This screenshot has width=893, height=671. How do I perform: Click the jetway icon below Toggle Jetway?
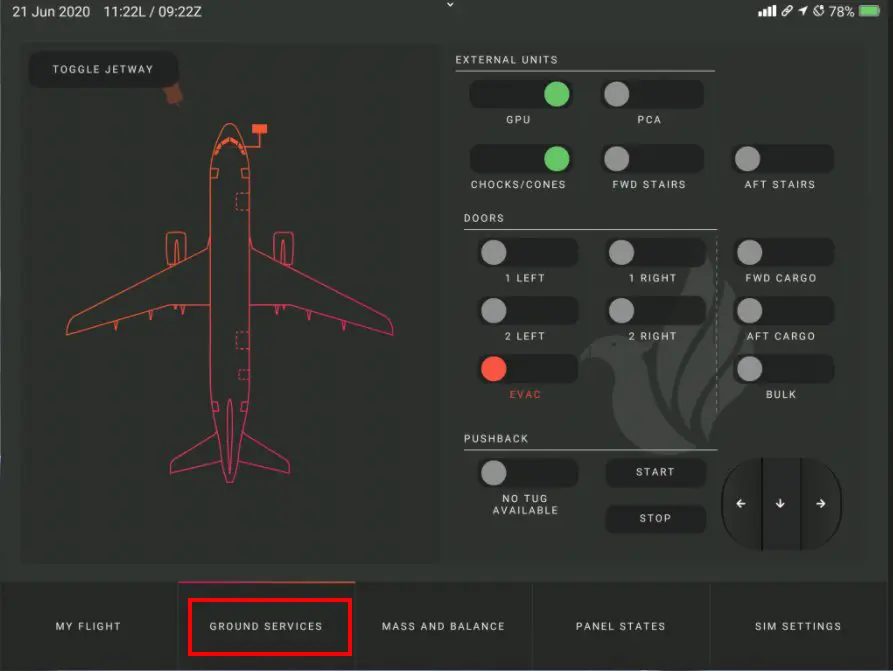173,94
